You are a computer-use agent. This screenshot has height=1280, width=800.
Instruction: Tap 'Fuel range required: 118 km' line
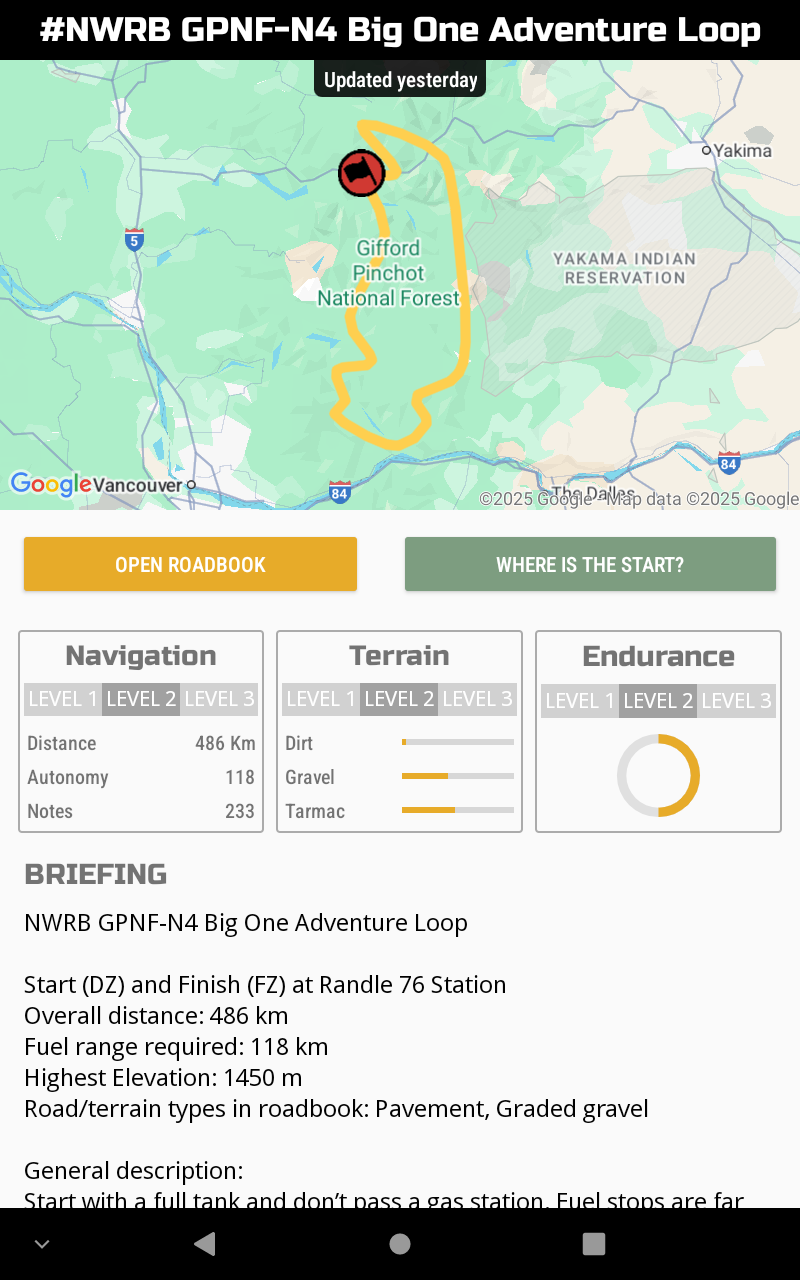176,1047
